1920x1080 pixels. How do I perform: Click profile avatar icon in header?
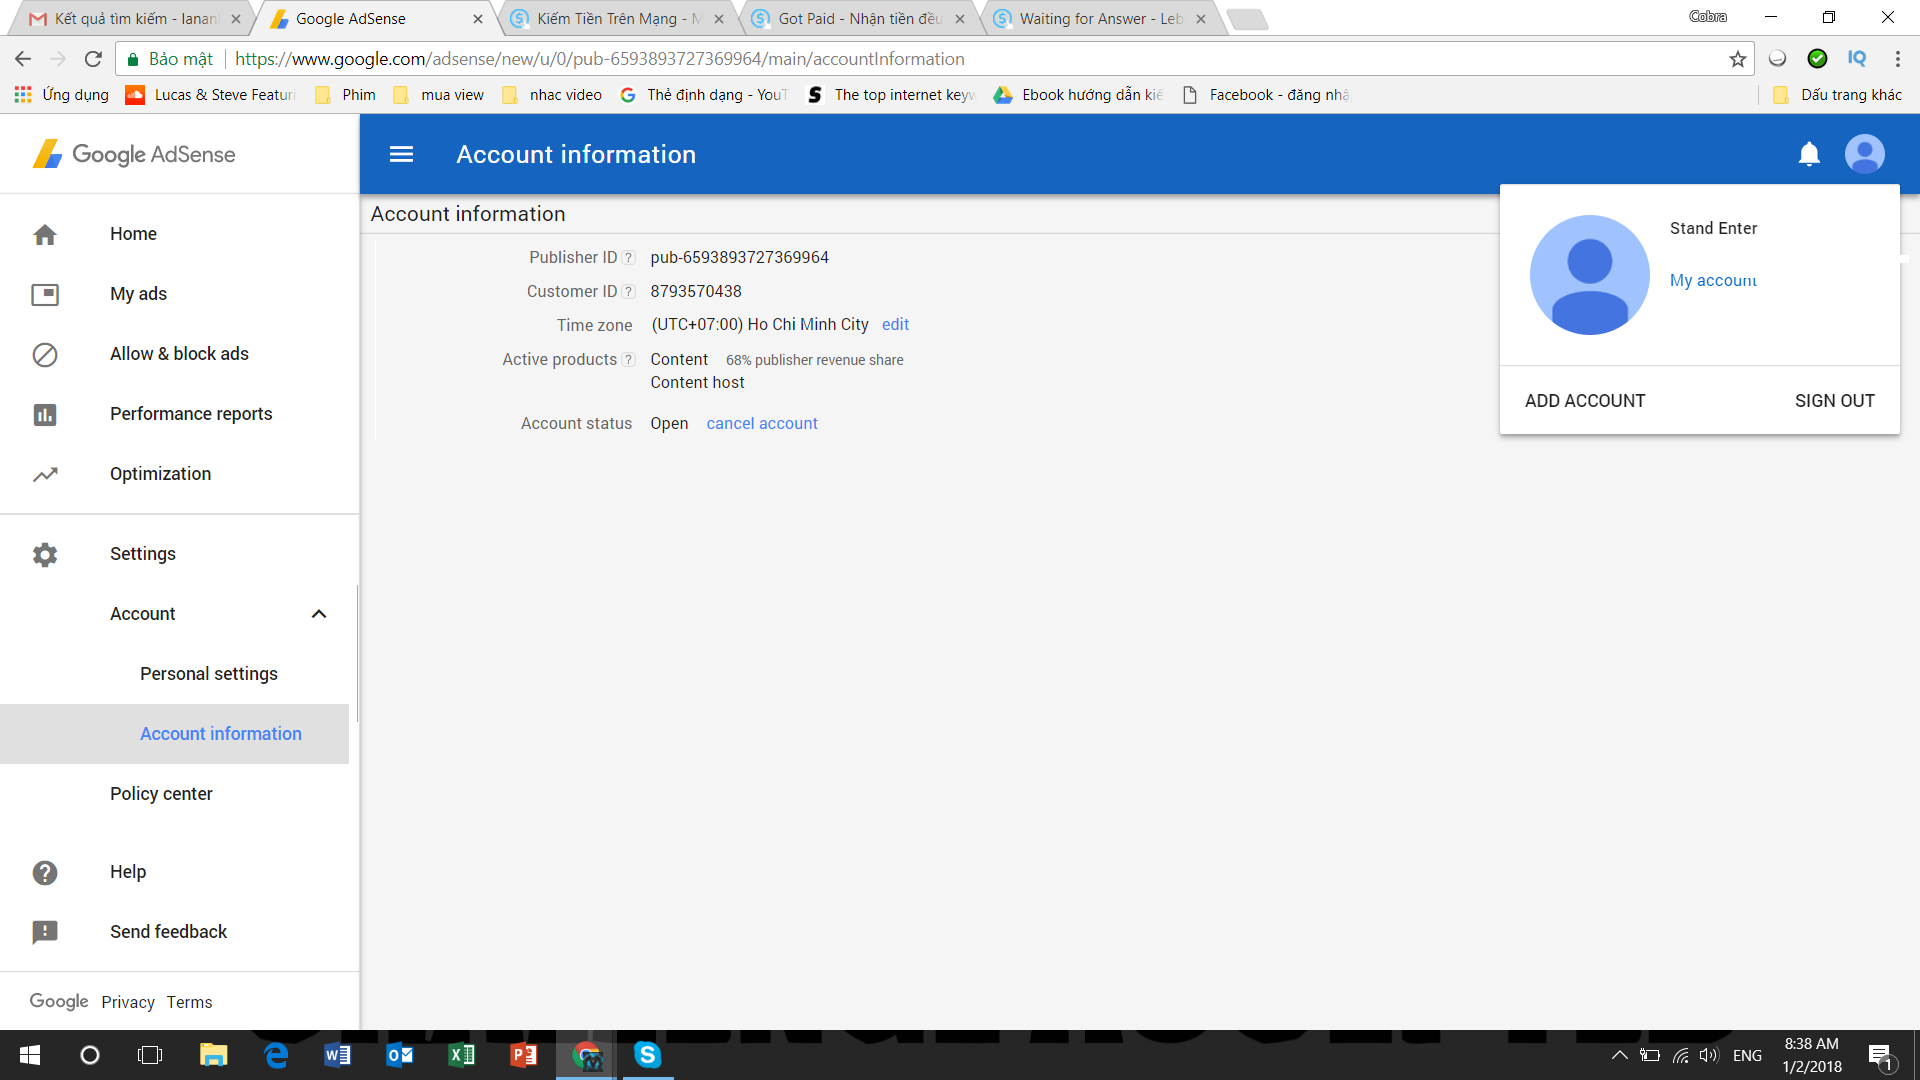[1864, 154]
